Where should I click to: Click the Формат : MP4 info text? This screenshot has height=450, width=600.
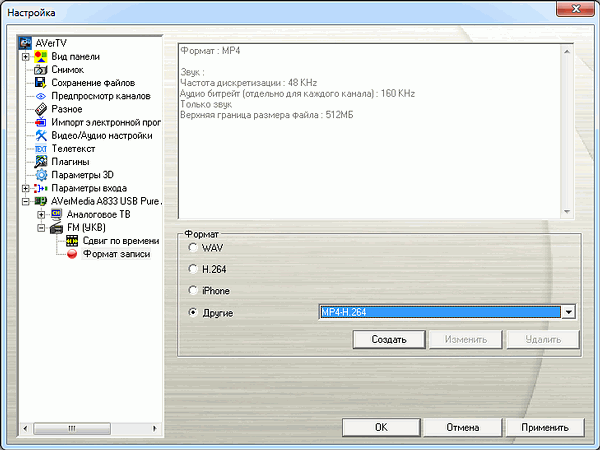[x=210, y=51]
